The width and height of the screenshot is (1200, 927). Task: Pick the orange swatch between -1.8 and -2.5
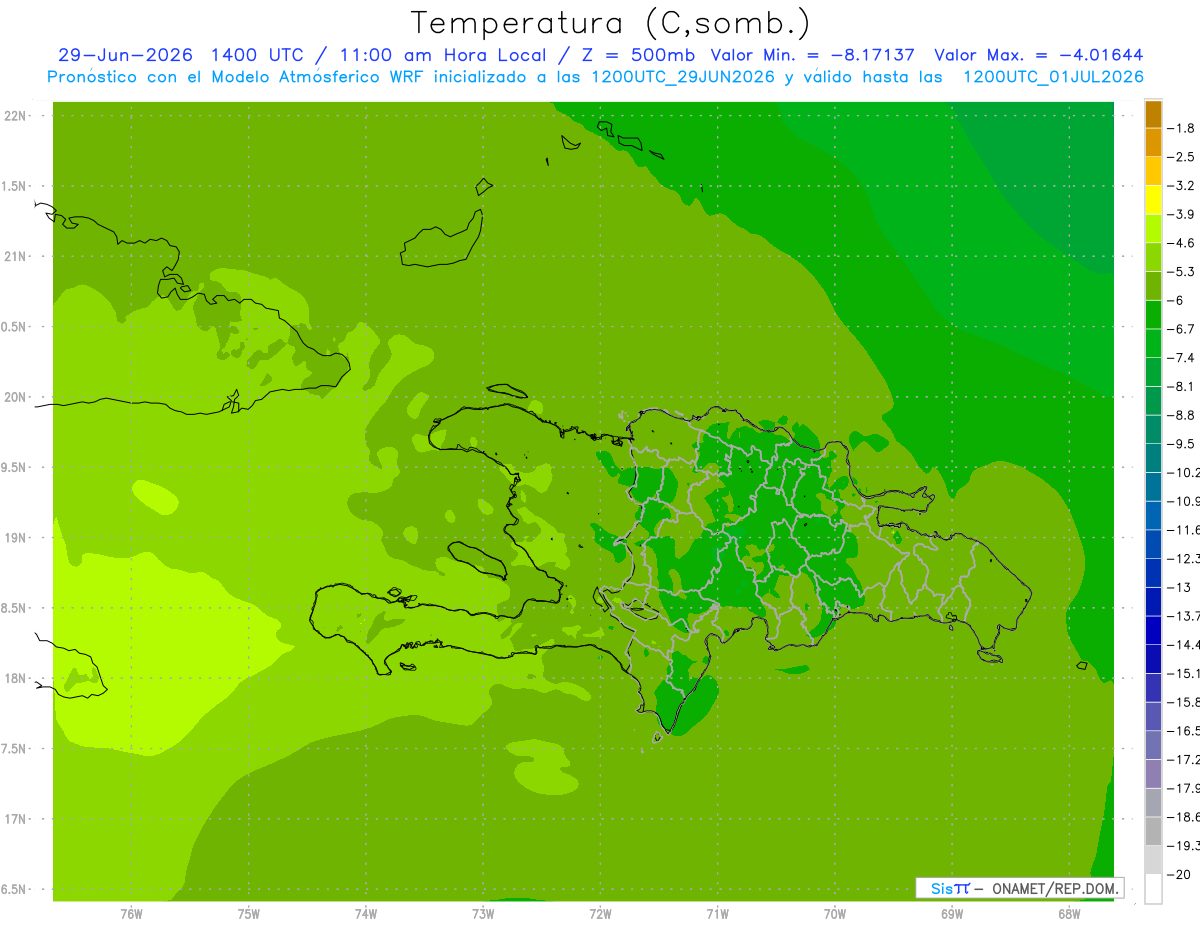[x=1153, y=142]
